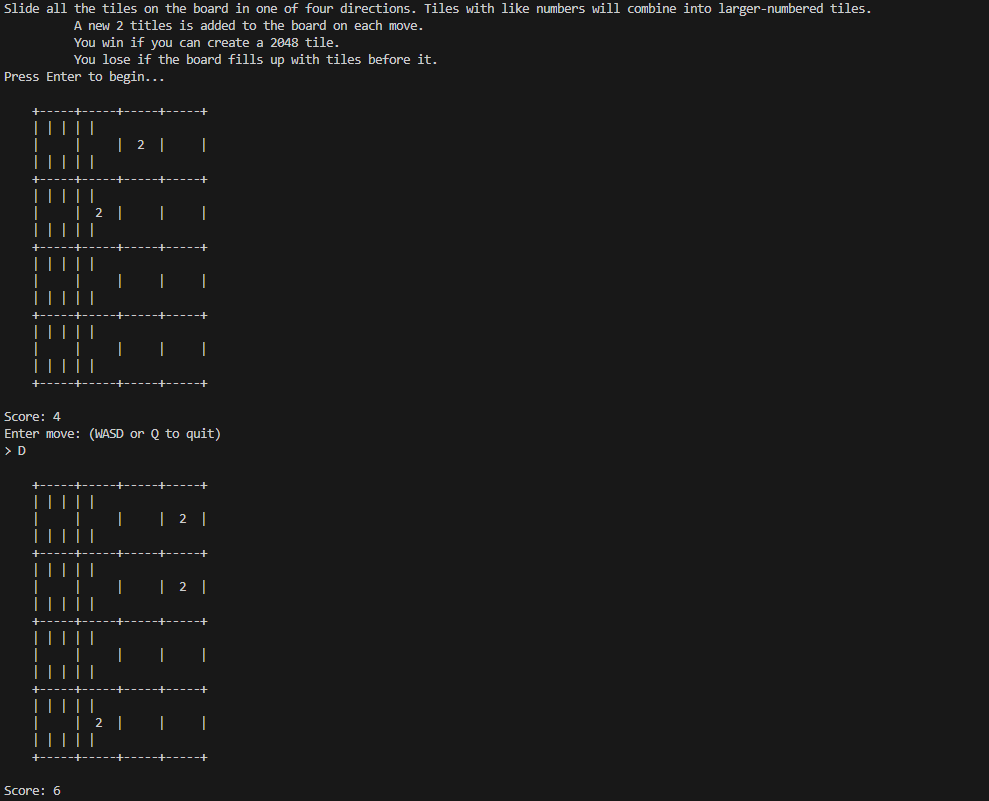The image size is (989, 801).
Task: Click the letter D after the prompt arrow
Action: click(21, 451)
